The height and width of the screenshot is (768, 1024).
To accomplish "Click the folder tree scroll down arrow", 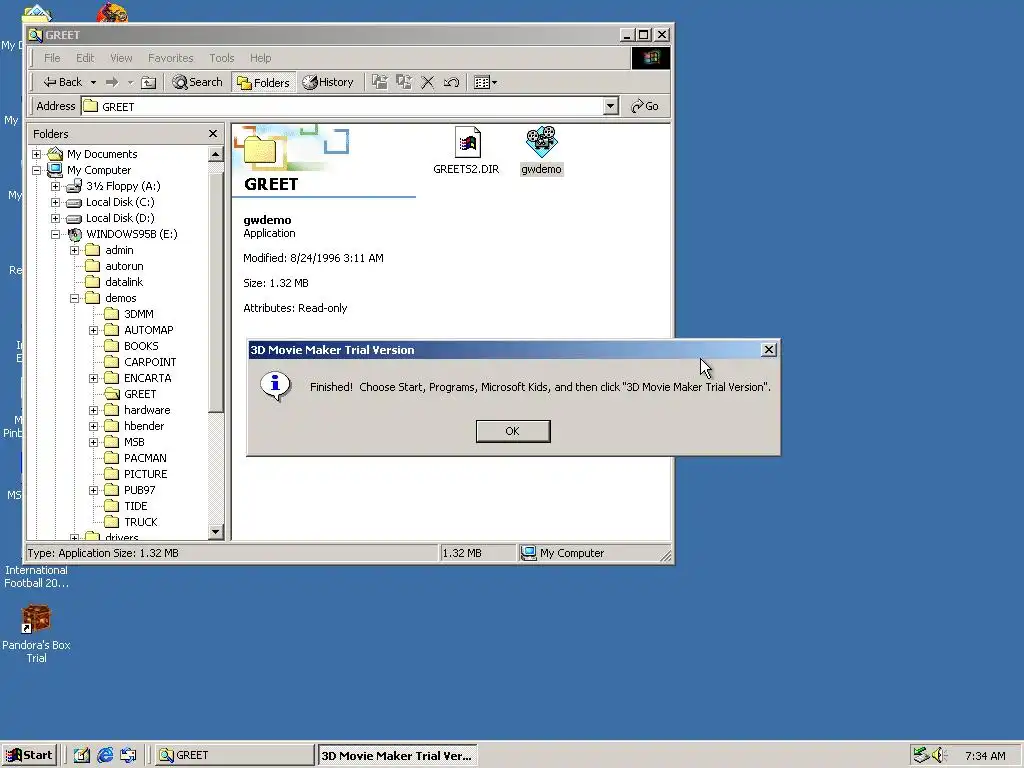I will click(216, 532).
